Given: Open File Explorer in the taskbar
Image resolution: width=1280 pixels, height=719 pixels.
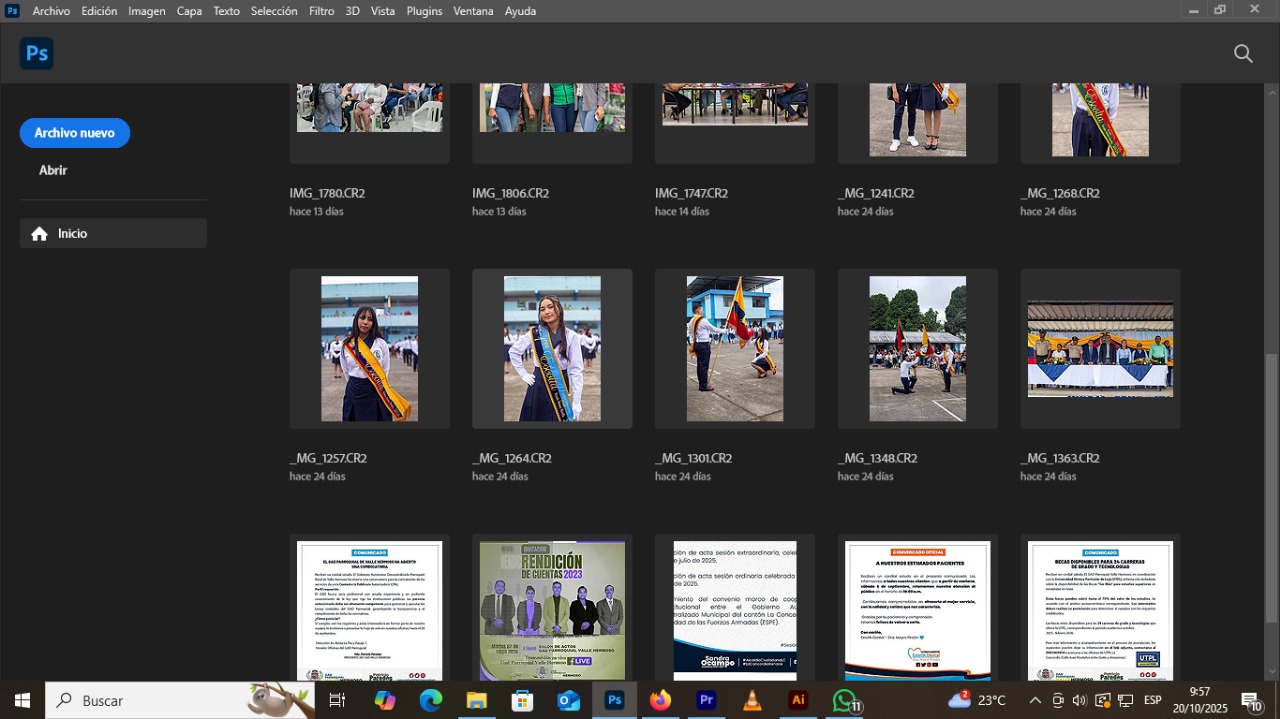Looking at the screenshot, I should coord(476,700).
